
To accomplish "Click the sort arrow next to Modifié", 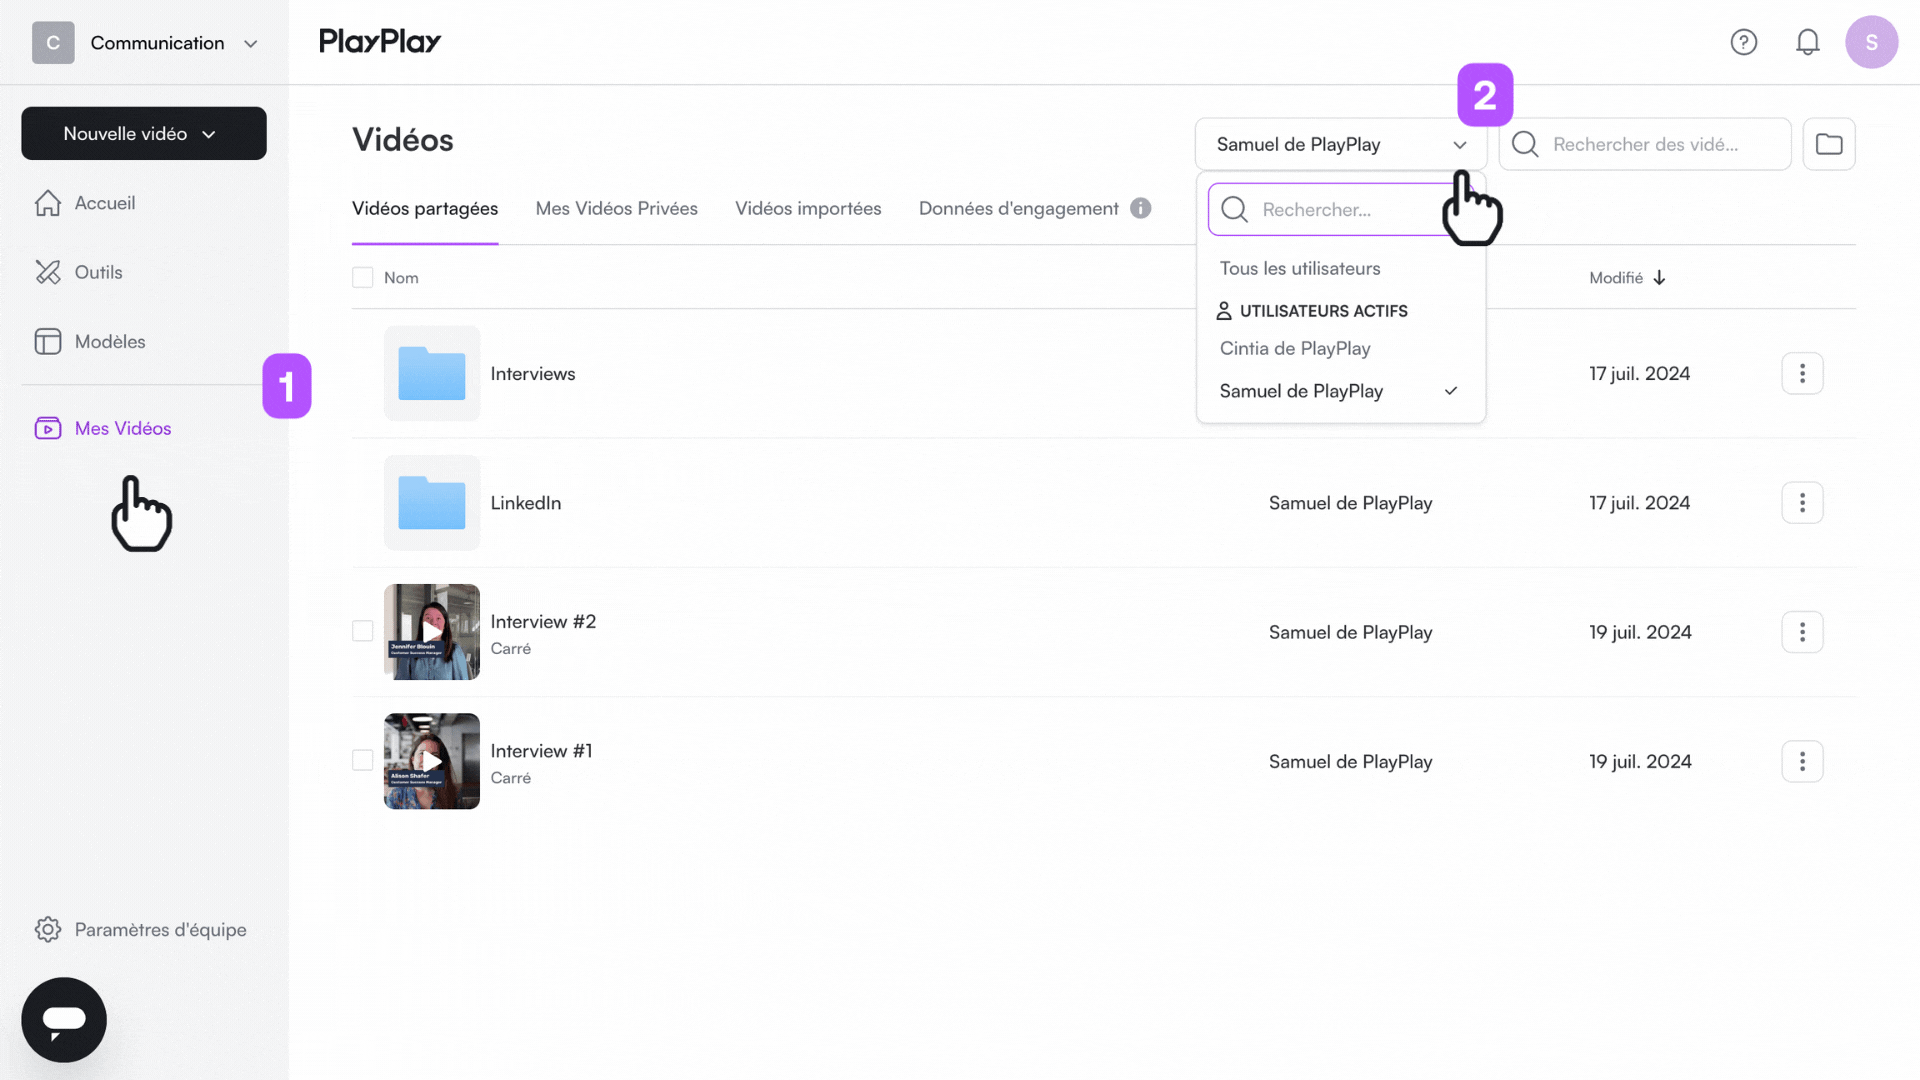I will tap(1659, 278).
